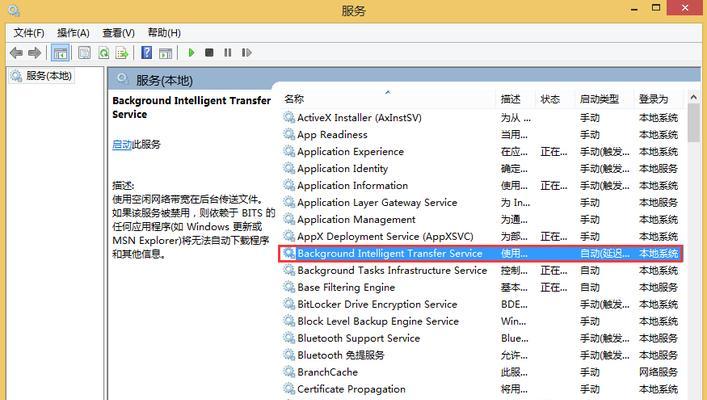This screenshot has width=707, height=400.
Task: Click the 启动 link to start service
Action: (x=122, y=144)
